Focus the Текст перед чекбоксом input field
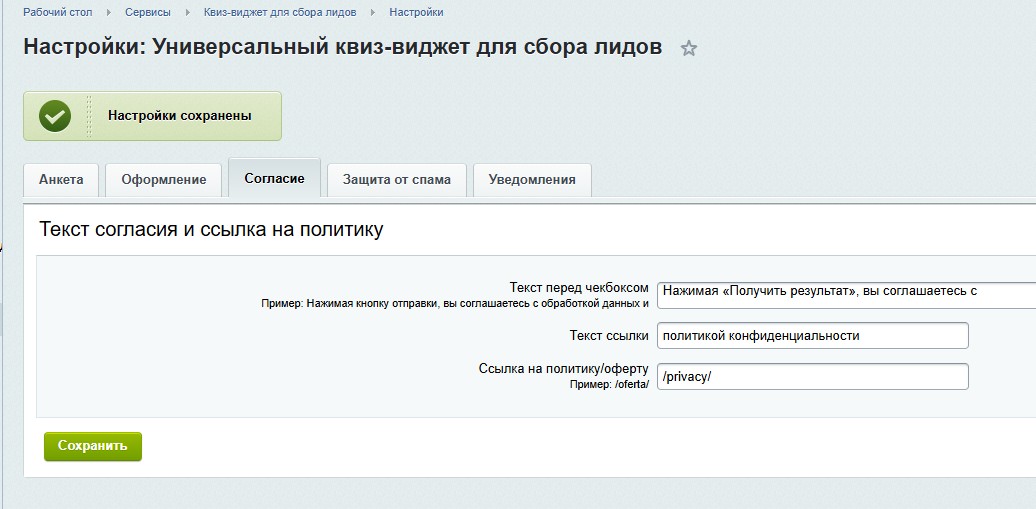 point(846,294)
